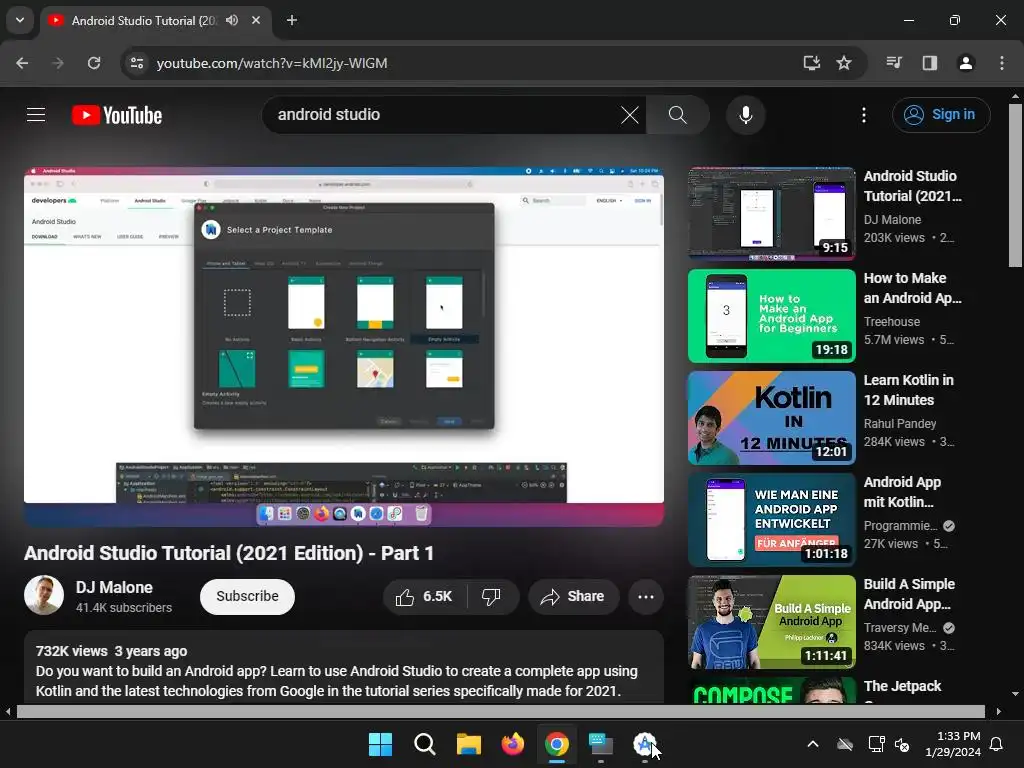1024x768 pixels.
Task: Show hidden system tray icons
Action: tap(812, 744)
